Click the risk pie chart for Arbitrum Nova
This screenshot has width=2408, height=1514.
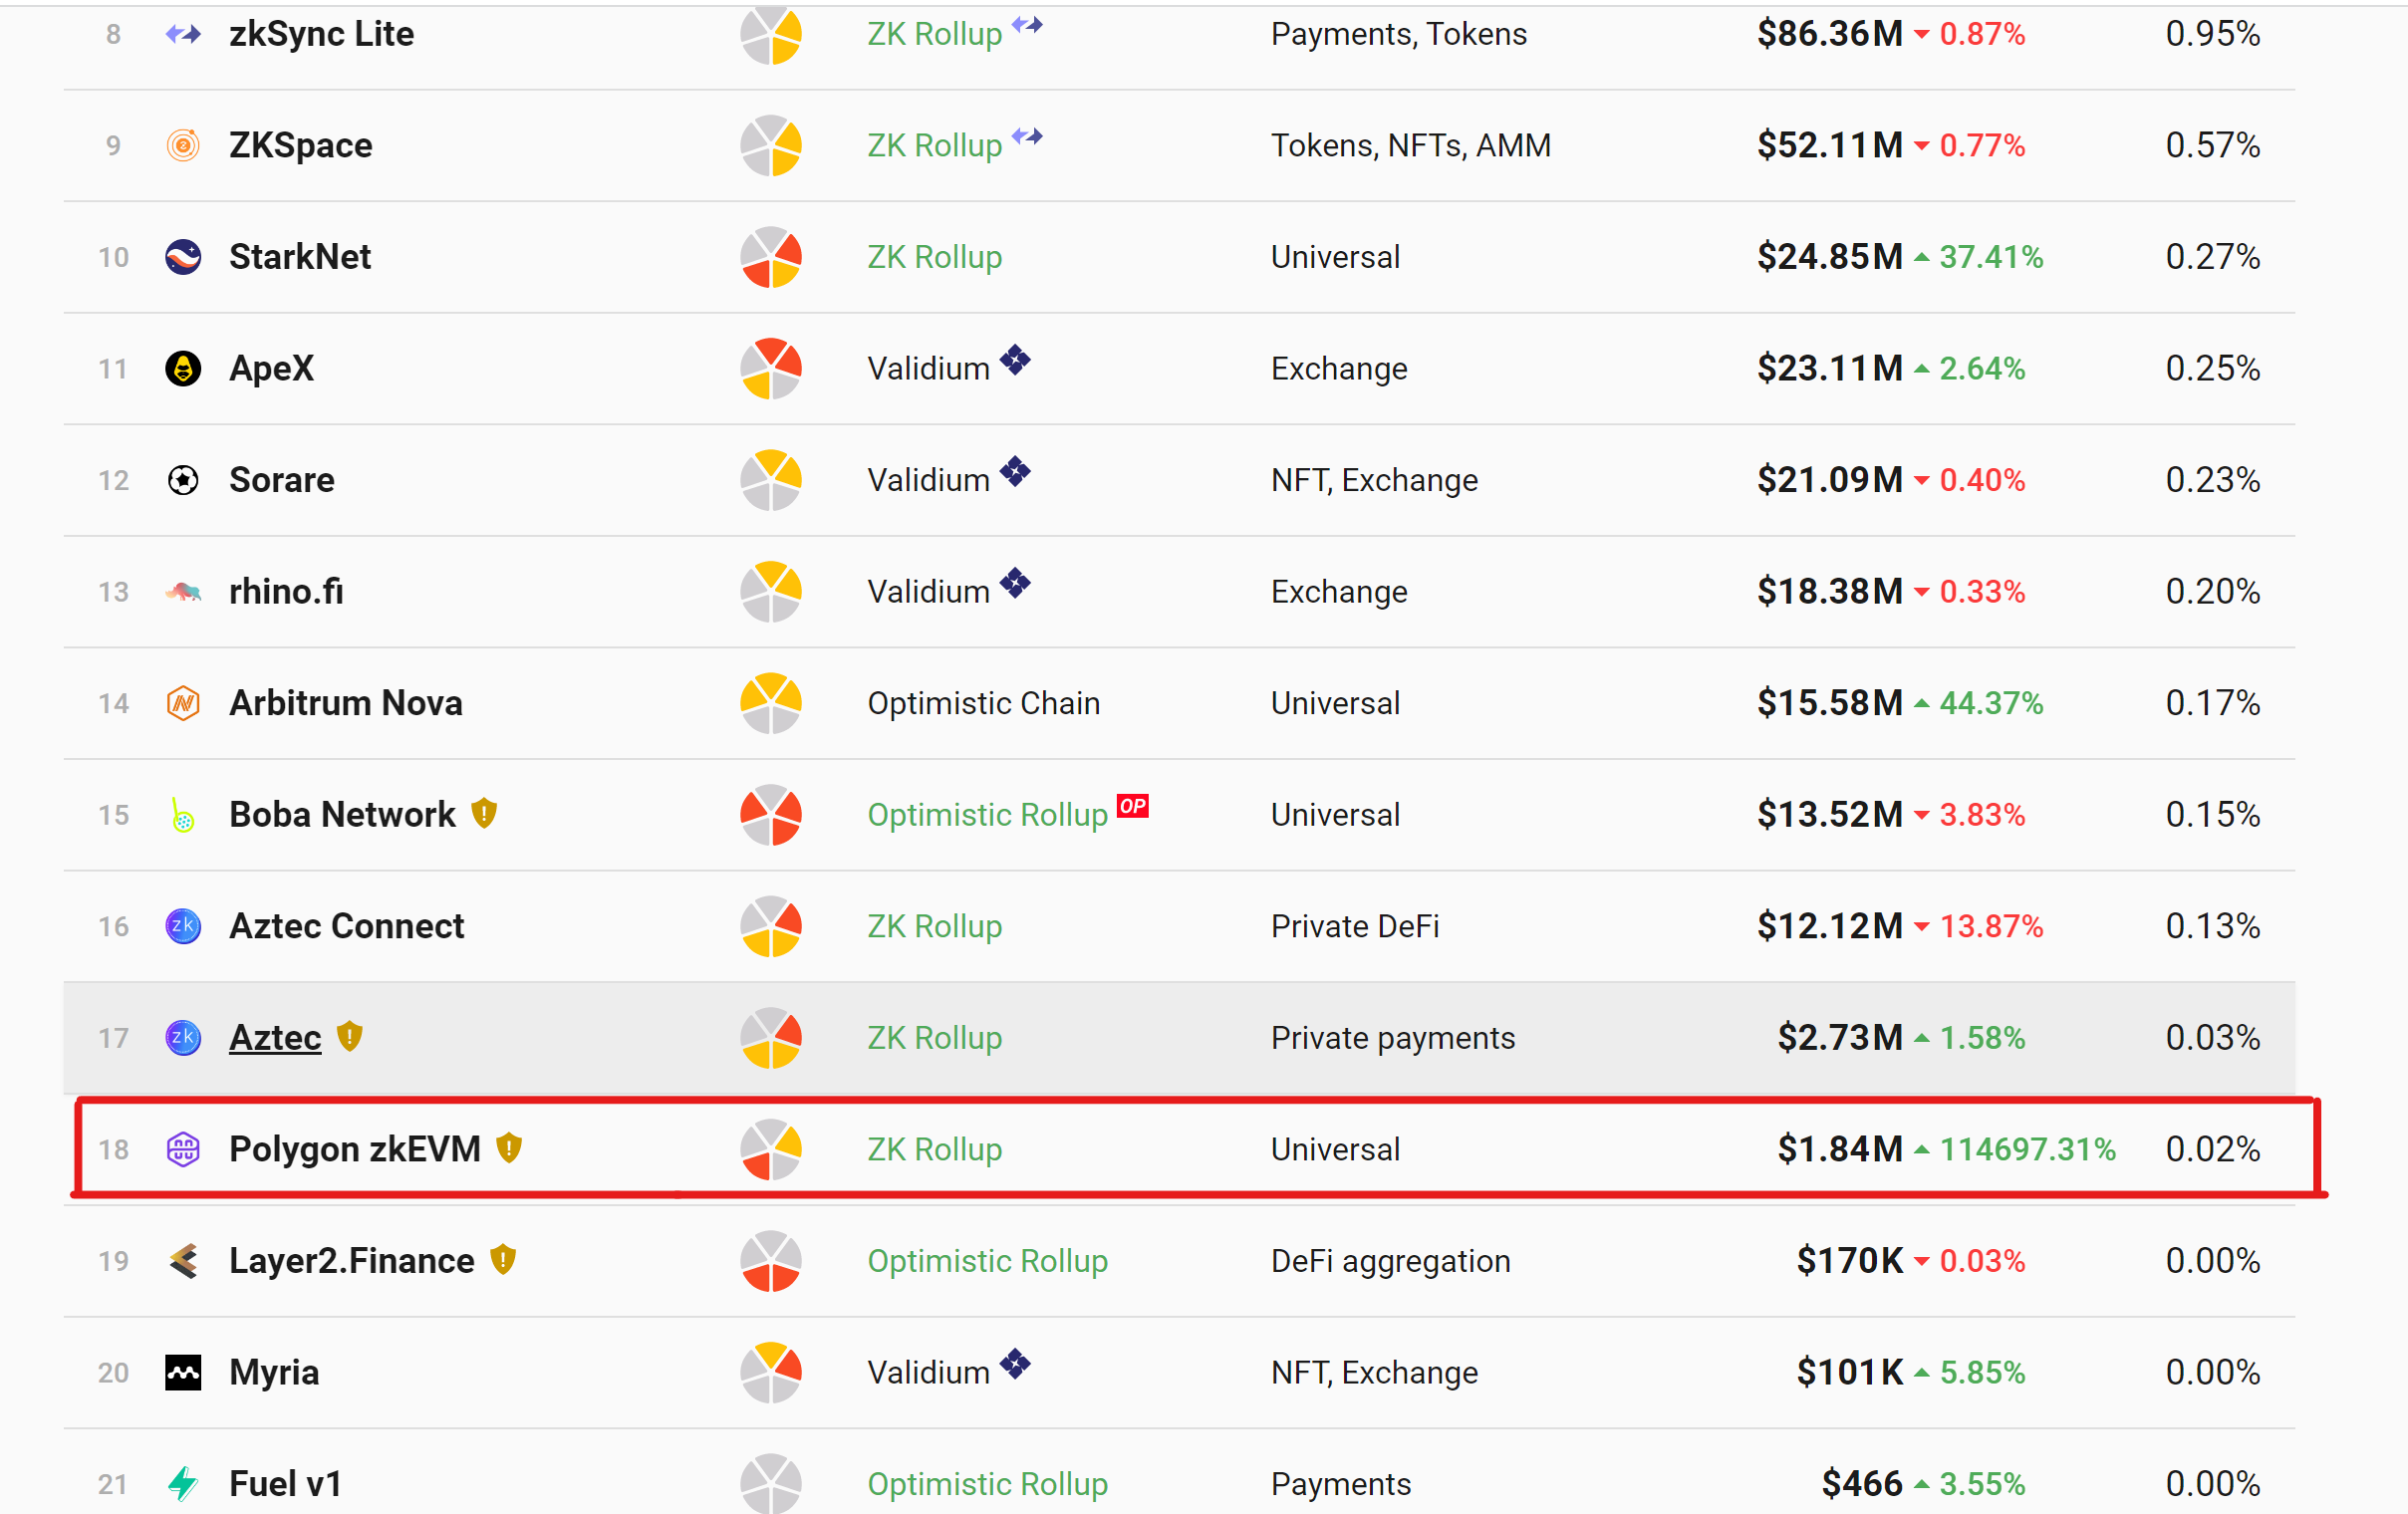[771, 704]
